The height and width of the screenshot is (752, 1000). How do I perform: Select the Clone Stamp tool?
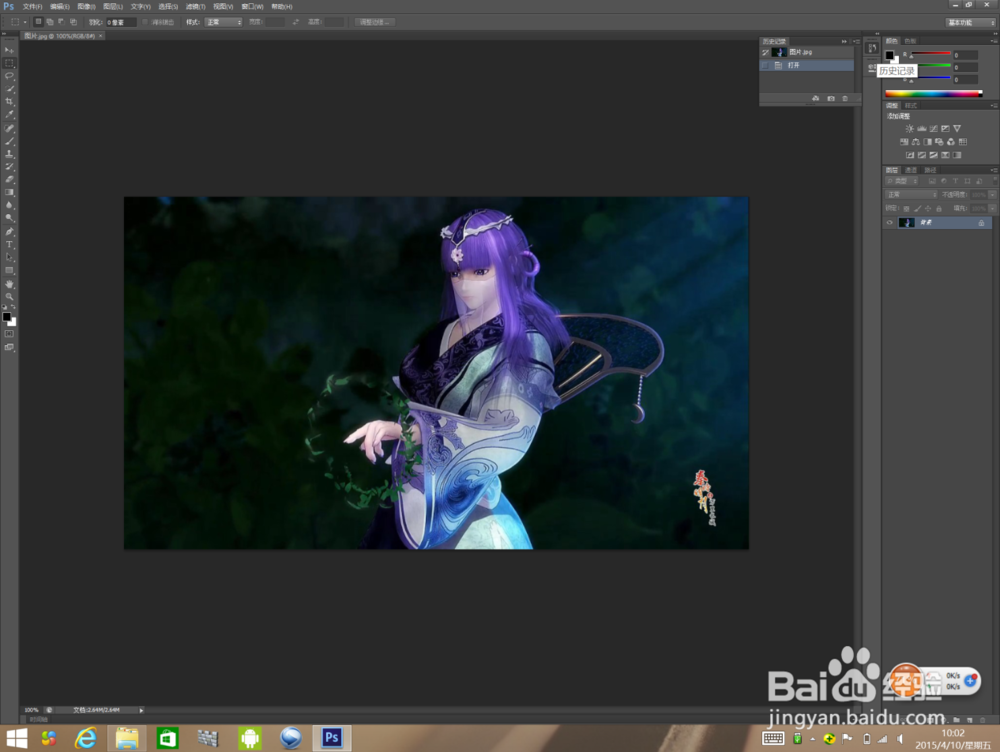click(9, 154)
